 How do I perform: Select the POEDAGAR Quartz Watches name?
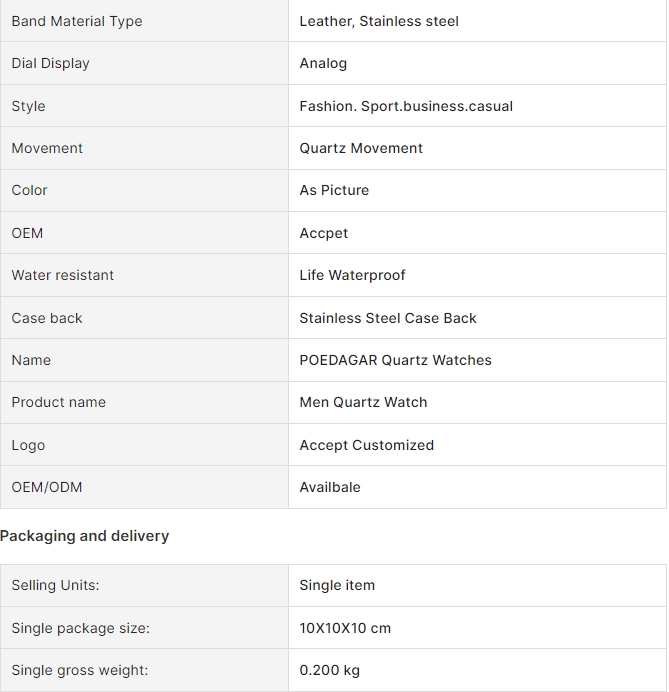coord(395,360)
